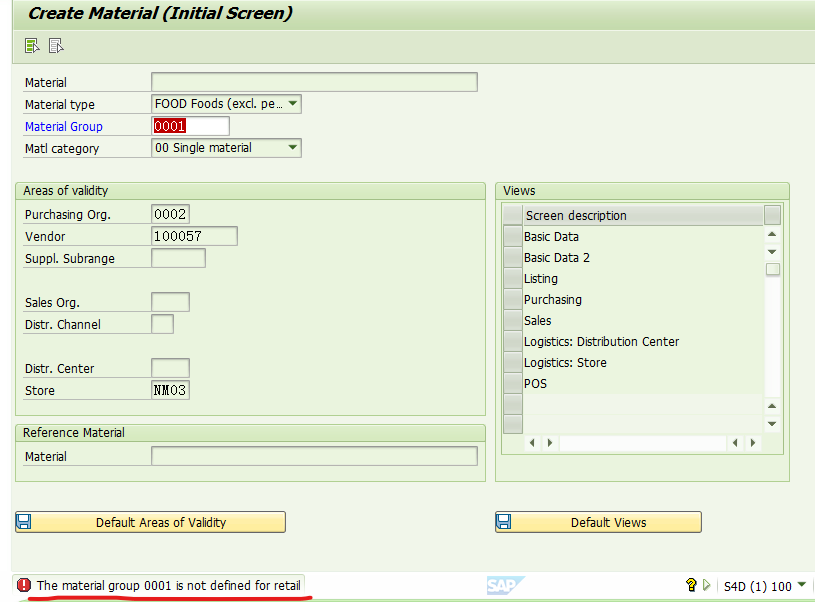815x602 pixels.
Task: Click the green triangle icon in status bar
Action: 706,585
